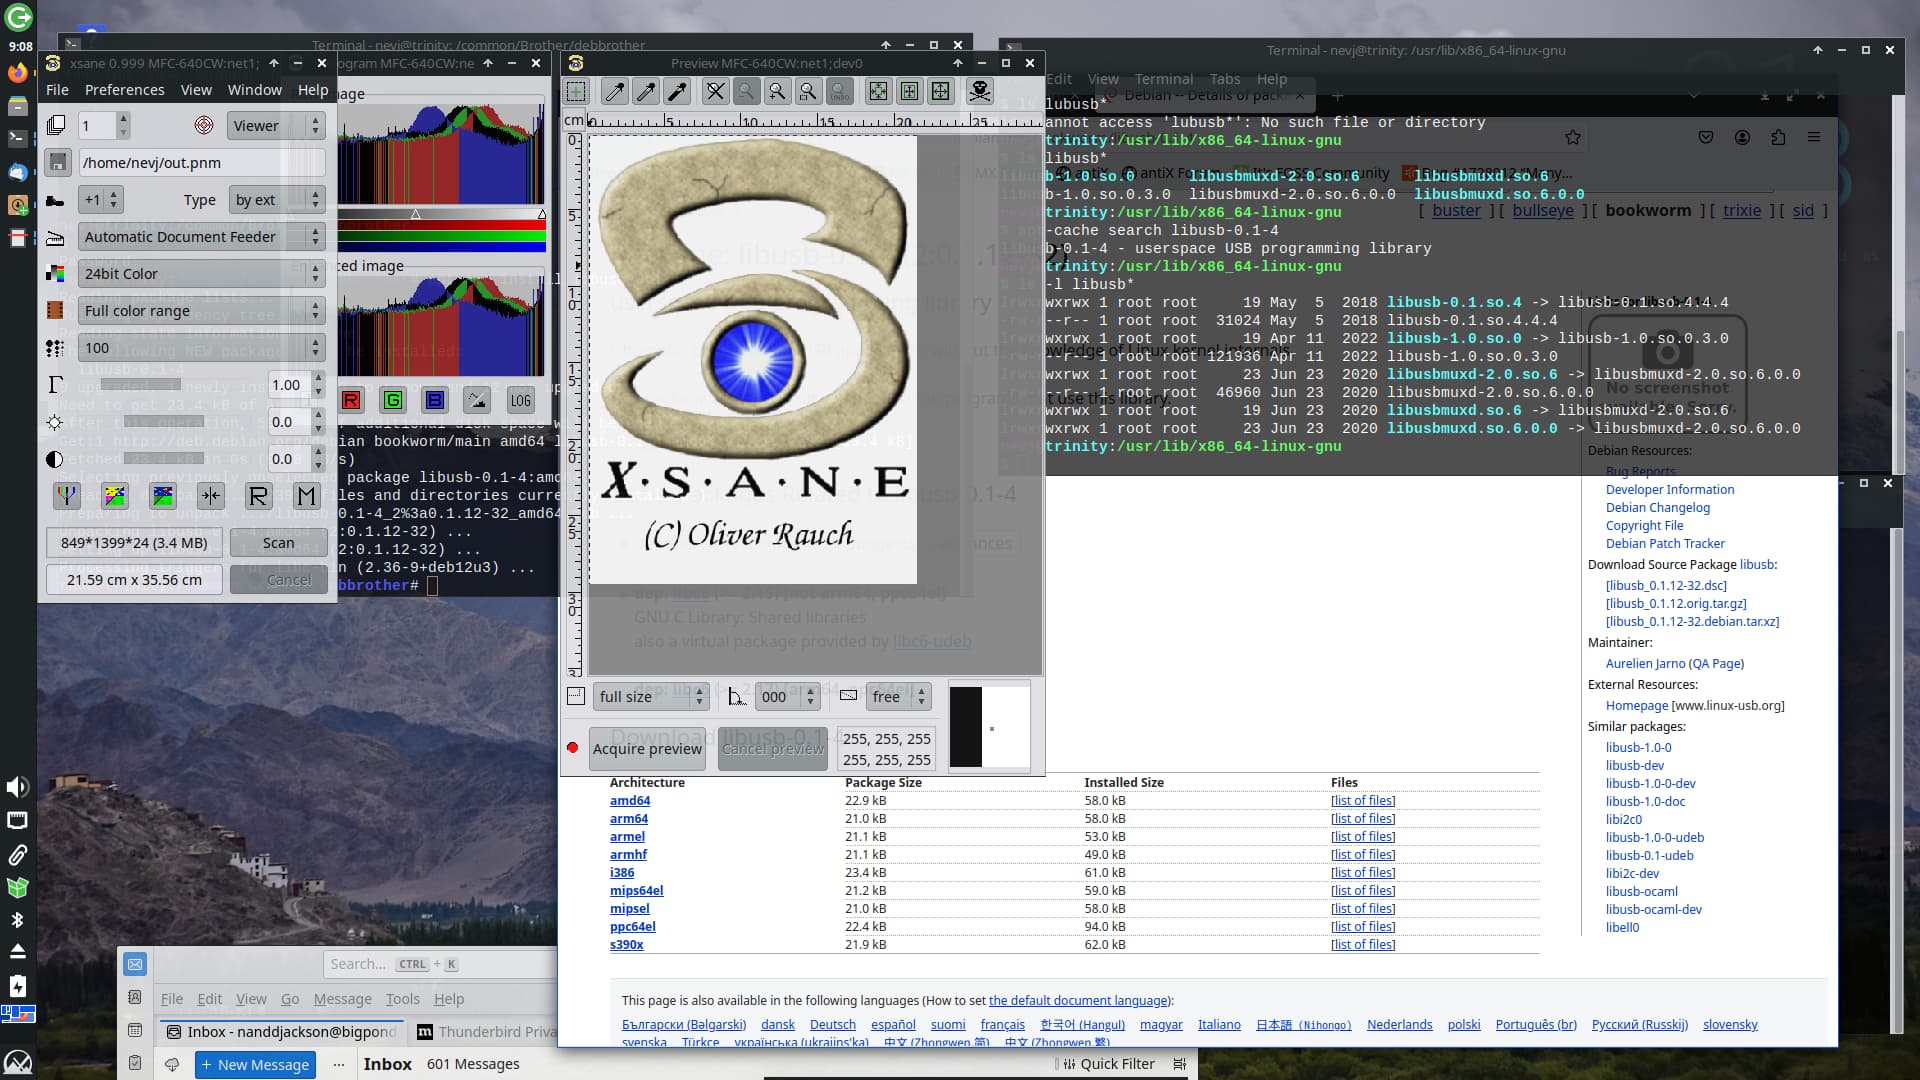
Task: Click the Bluetooth icon in the left panel
Action: click(17, 919)
